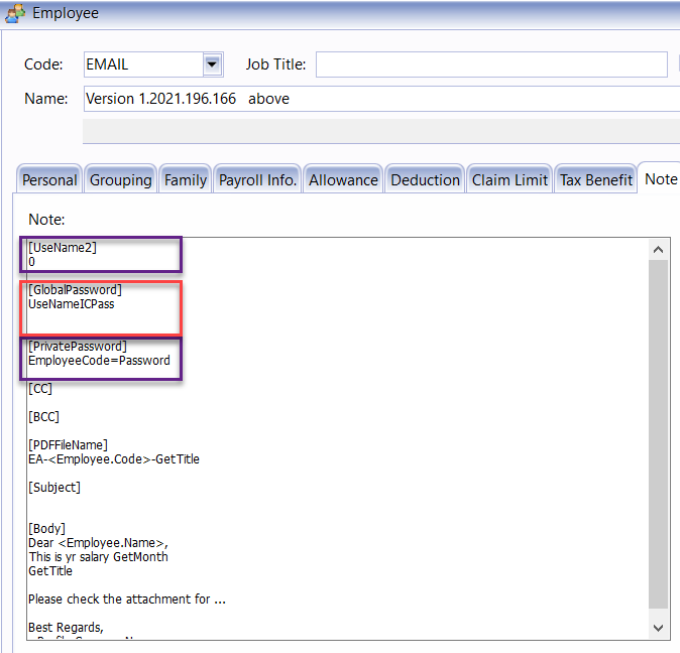
Task: Click the Note box vertical scrollbar thumb
Action: (658, 434)
